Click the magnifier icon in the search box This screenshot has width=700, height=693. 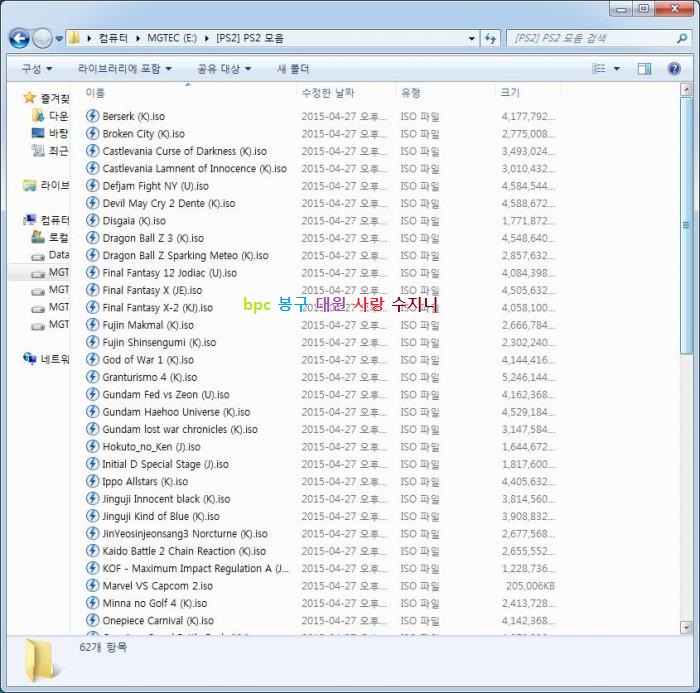[x=682, y=38]
